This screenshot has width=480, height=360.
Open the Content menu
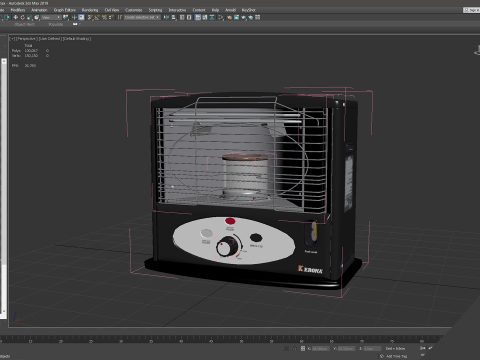coord(199,10)
